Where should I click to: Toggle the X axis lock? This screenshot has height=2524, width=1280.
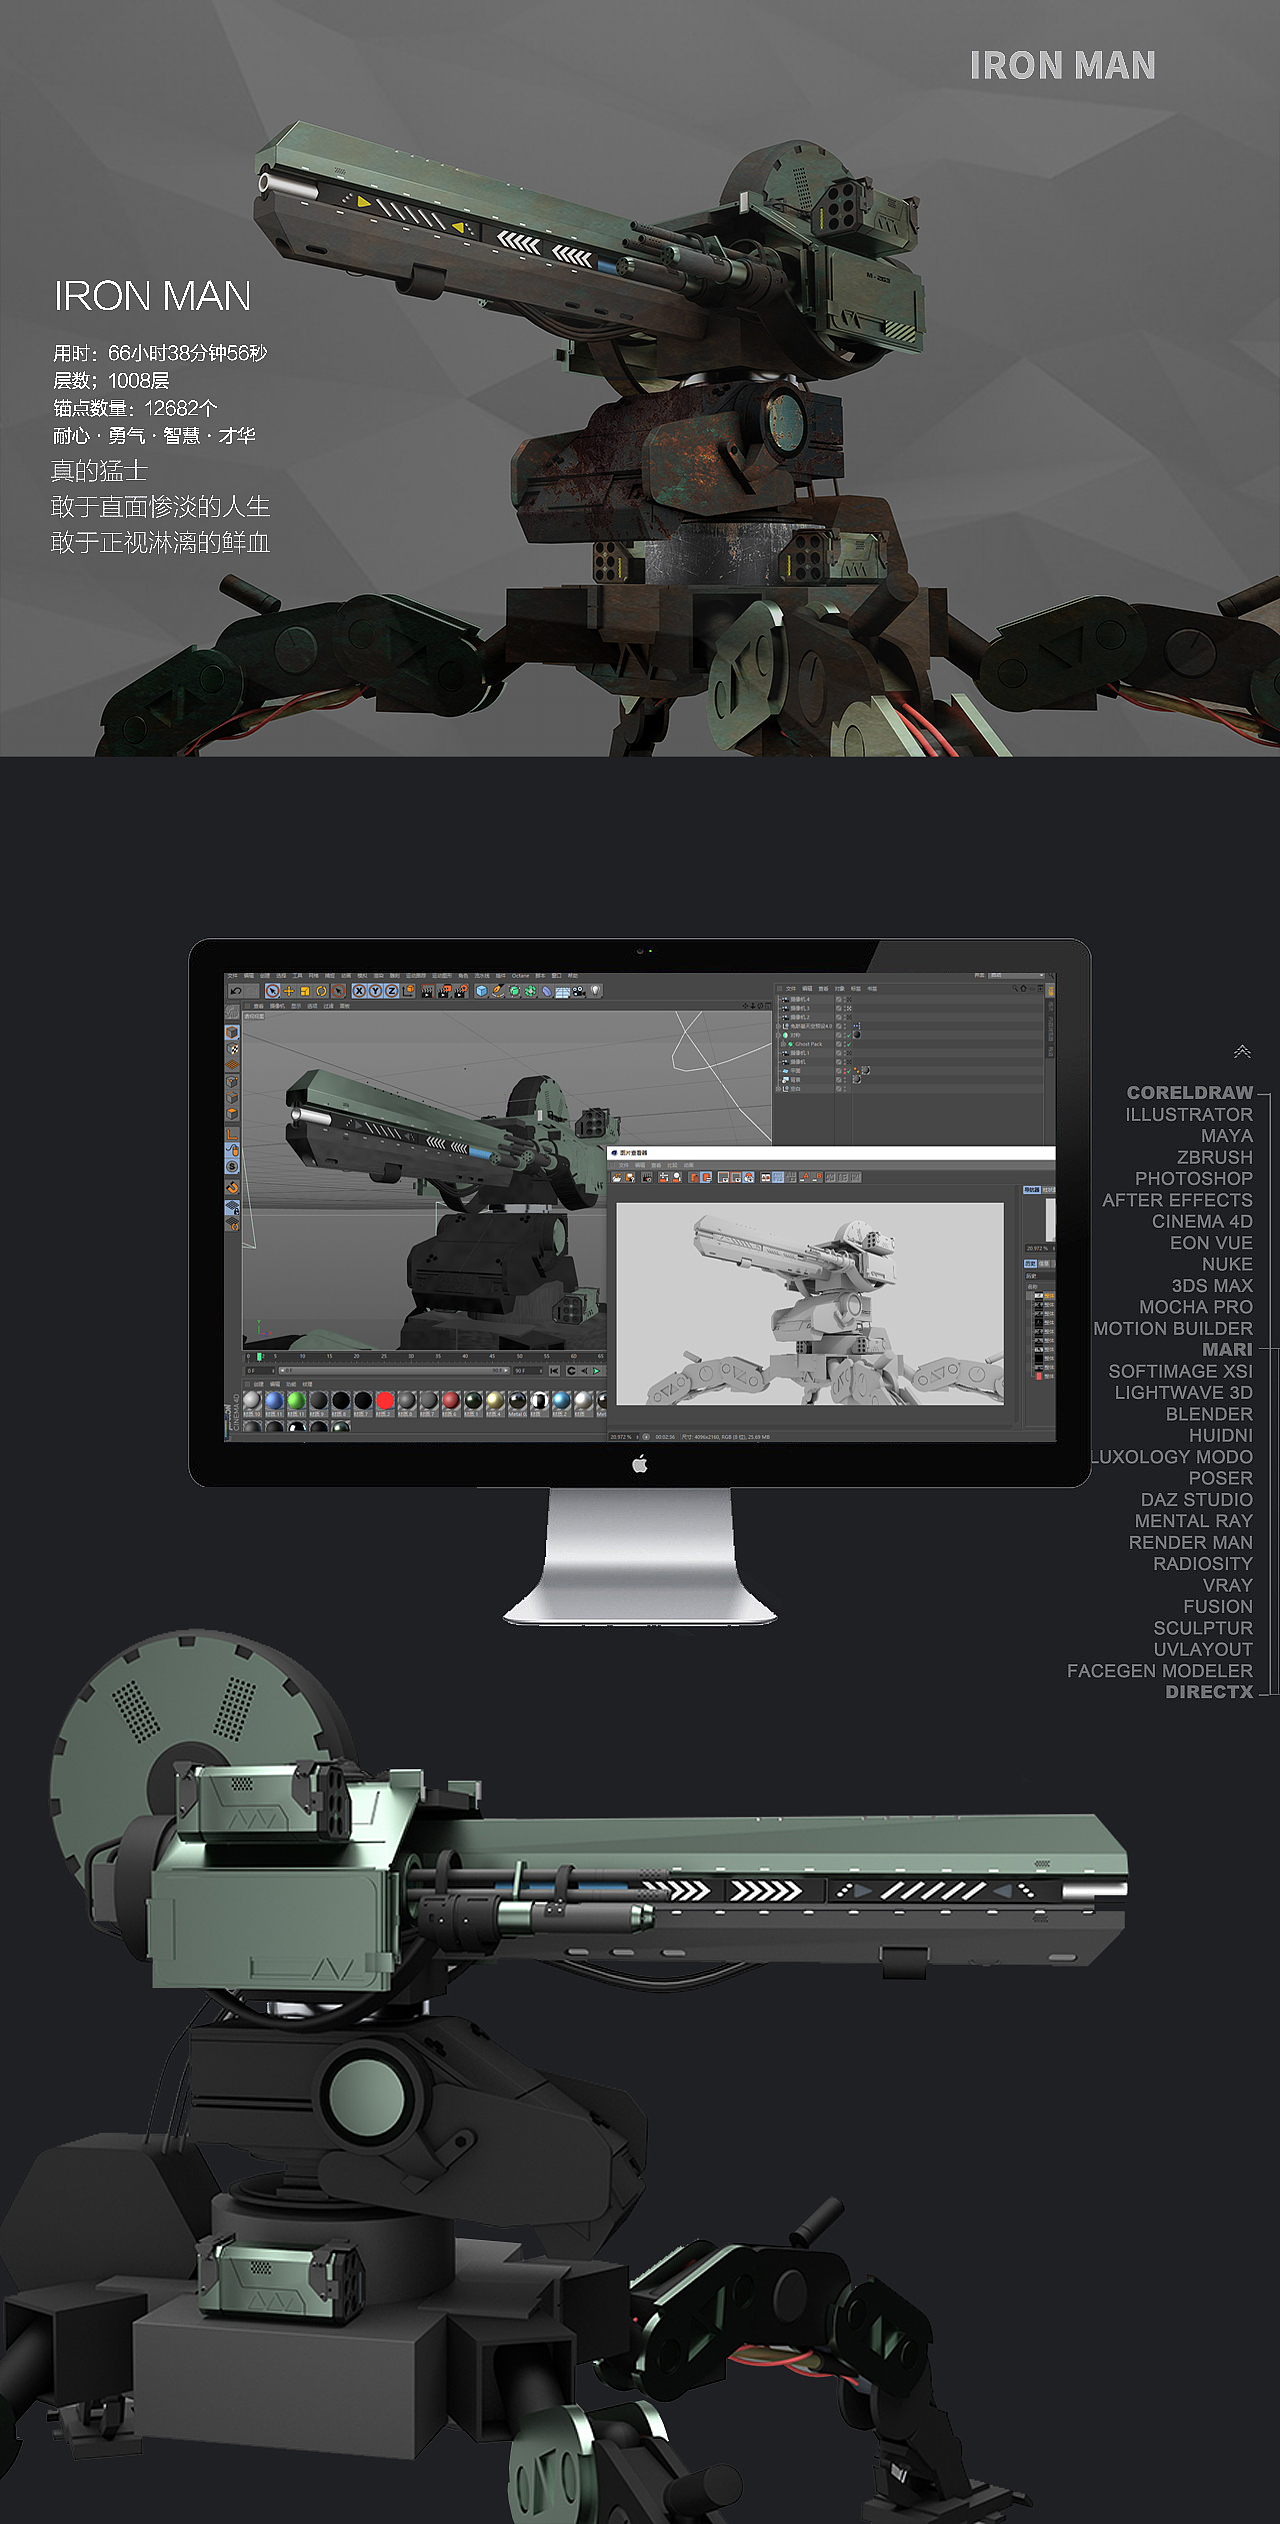click(359, 991)
